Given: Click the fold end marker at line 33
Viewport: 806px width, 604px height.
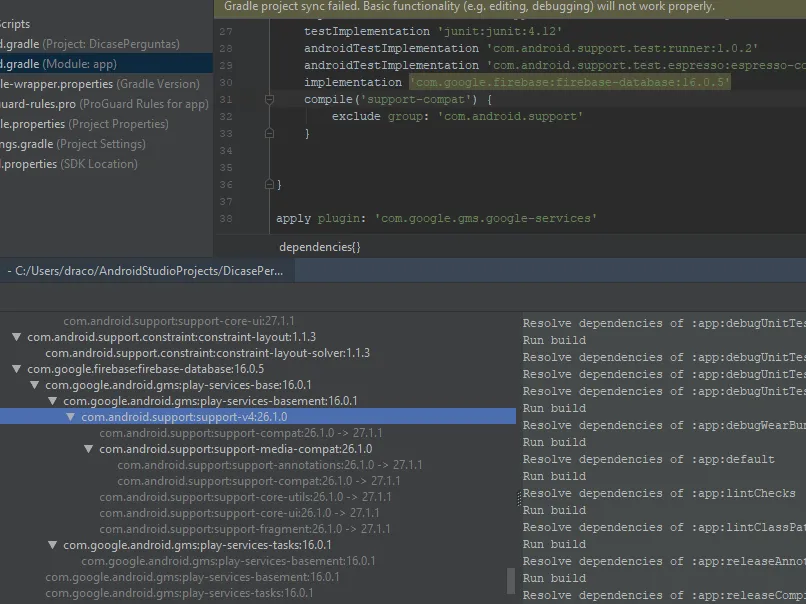Looking at the screenshot, I should (x=269, y=133).
